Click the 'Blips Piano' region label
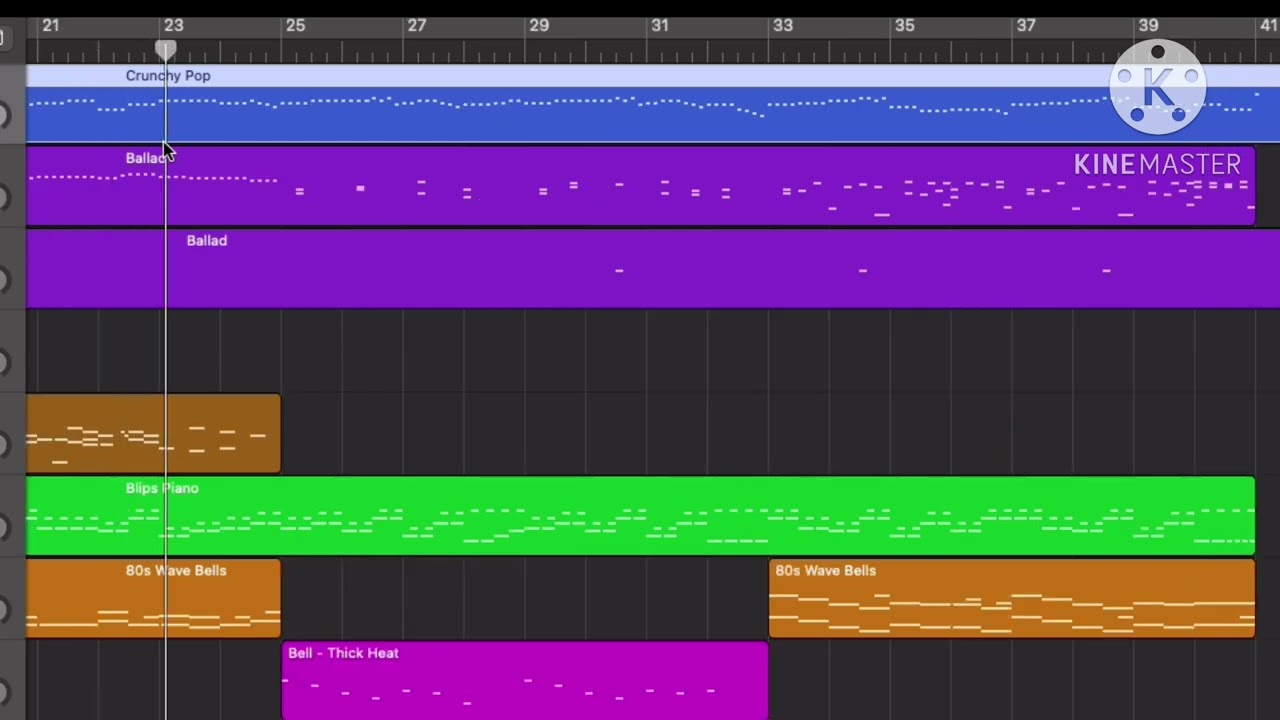The image size is (1280, 720). pyautogui.click(x=162, y=488)
